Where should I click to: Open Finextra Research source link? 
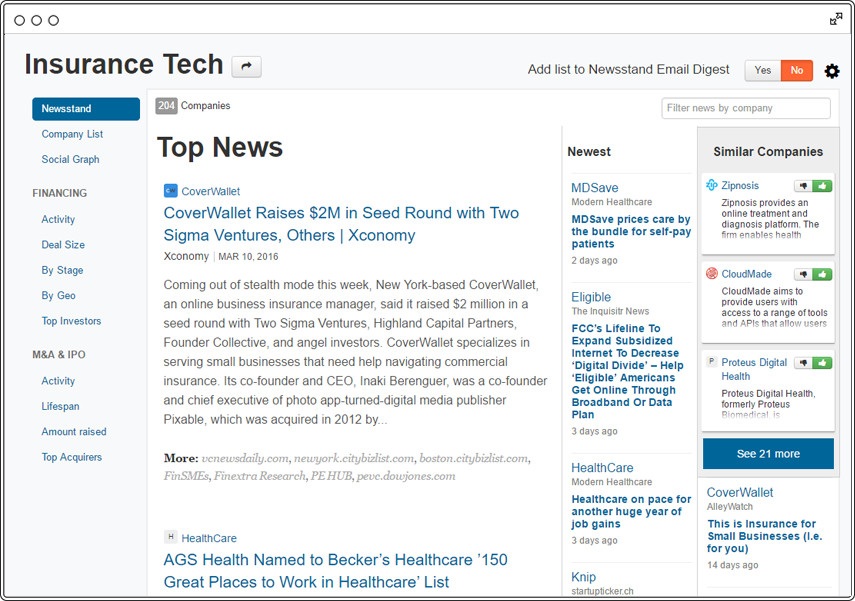click(x=260, y=476)
